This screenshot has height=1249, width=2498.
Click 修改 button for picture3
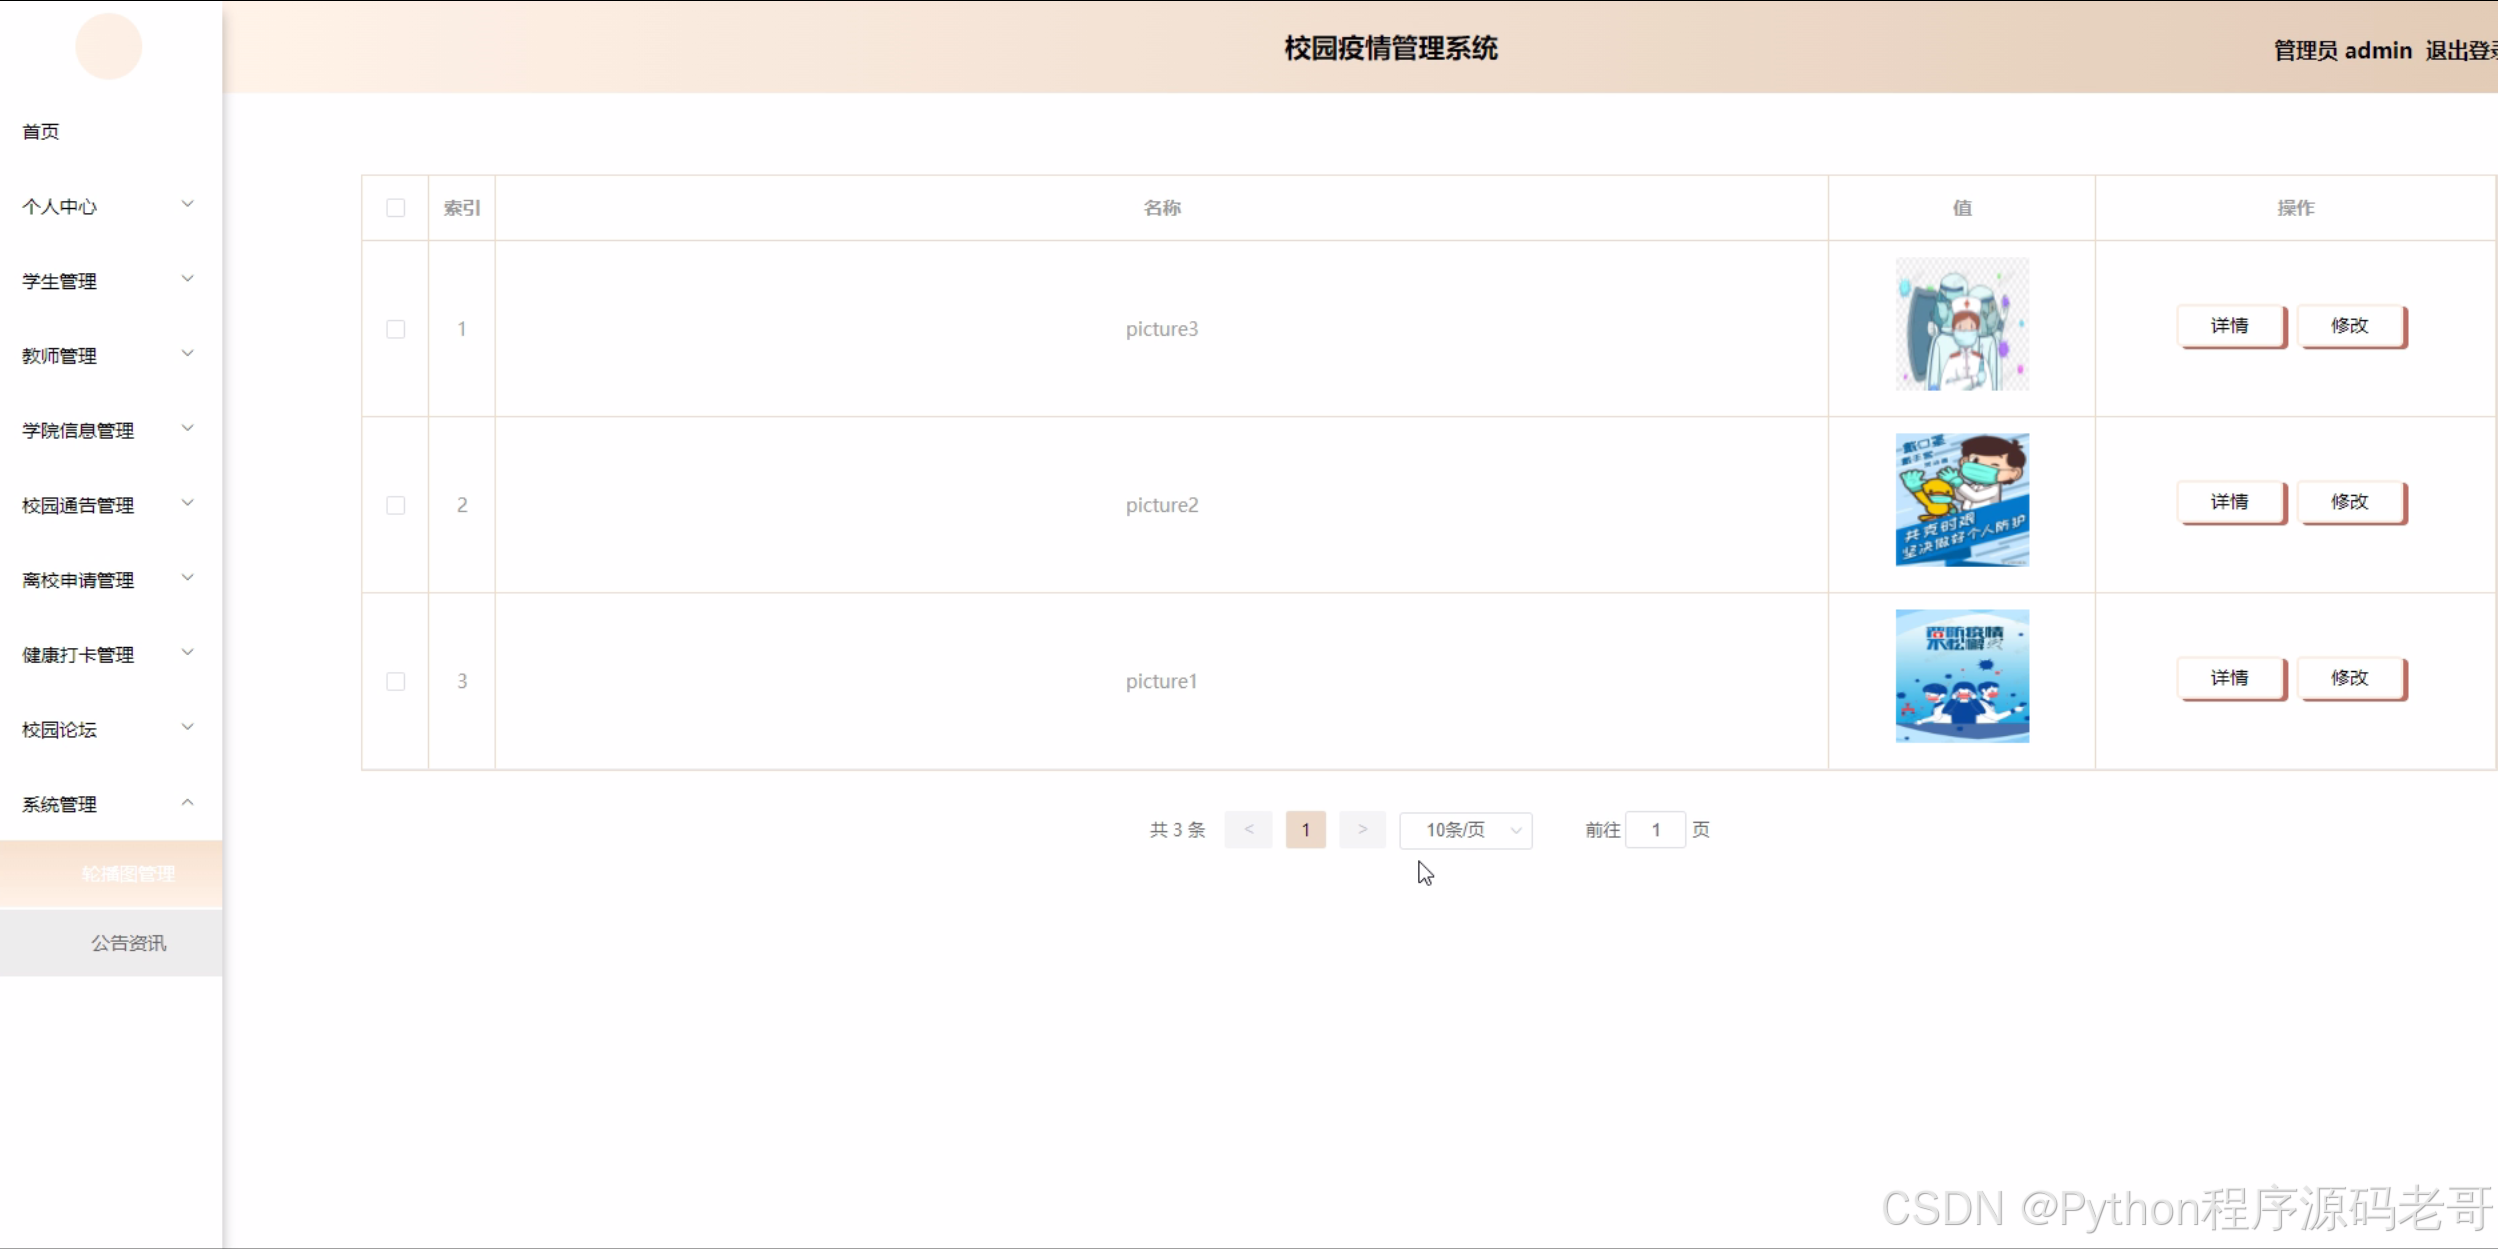(2350, 326)
